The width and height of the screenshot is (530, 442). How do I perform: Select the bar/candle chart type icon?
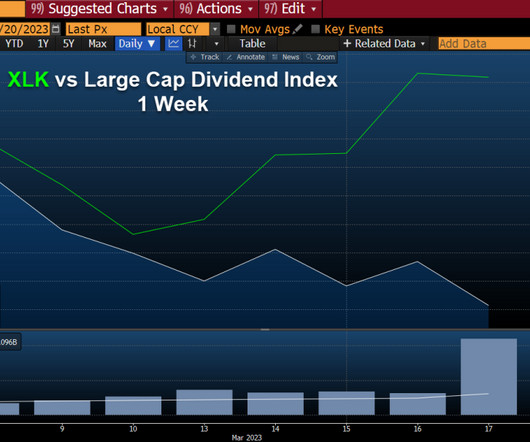click(192, 44)
